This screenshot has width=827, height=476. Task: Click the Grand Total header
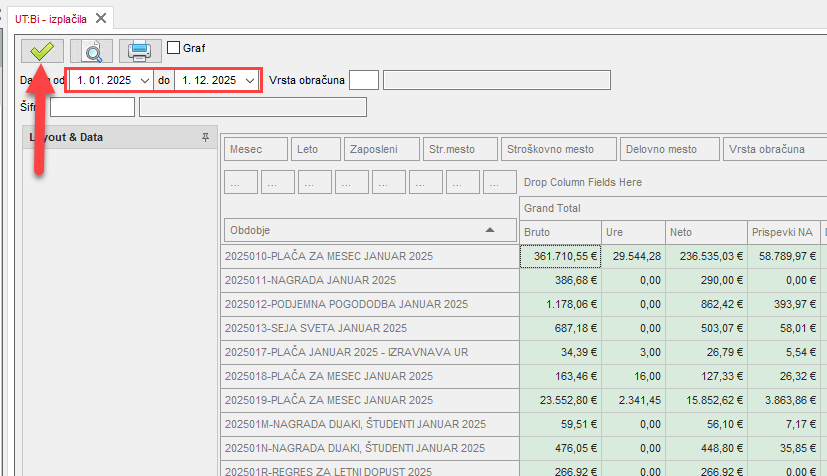point(673,208)
